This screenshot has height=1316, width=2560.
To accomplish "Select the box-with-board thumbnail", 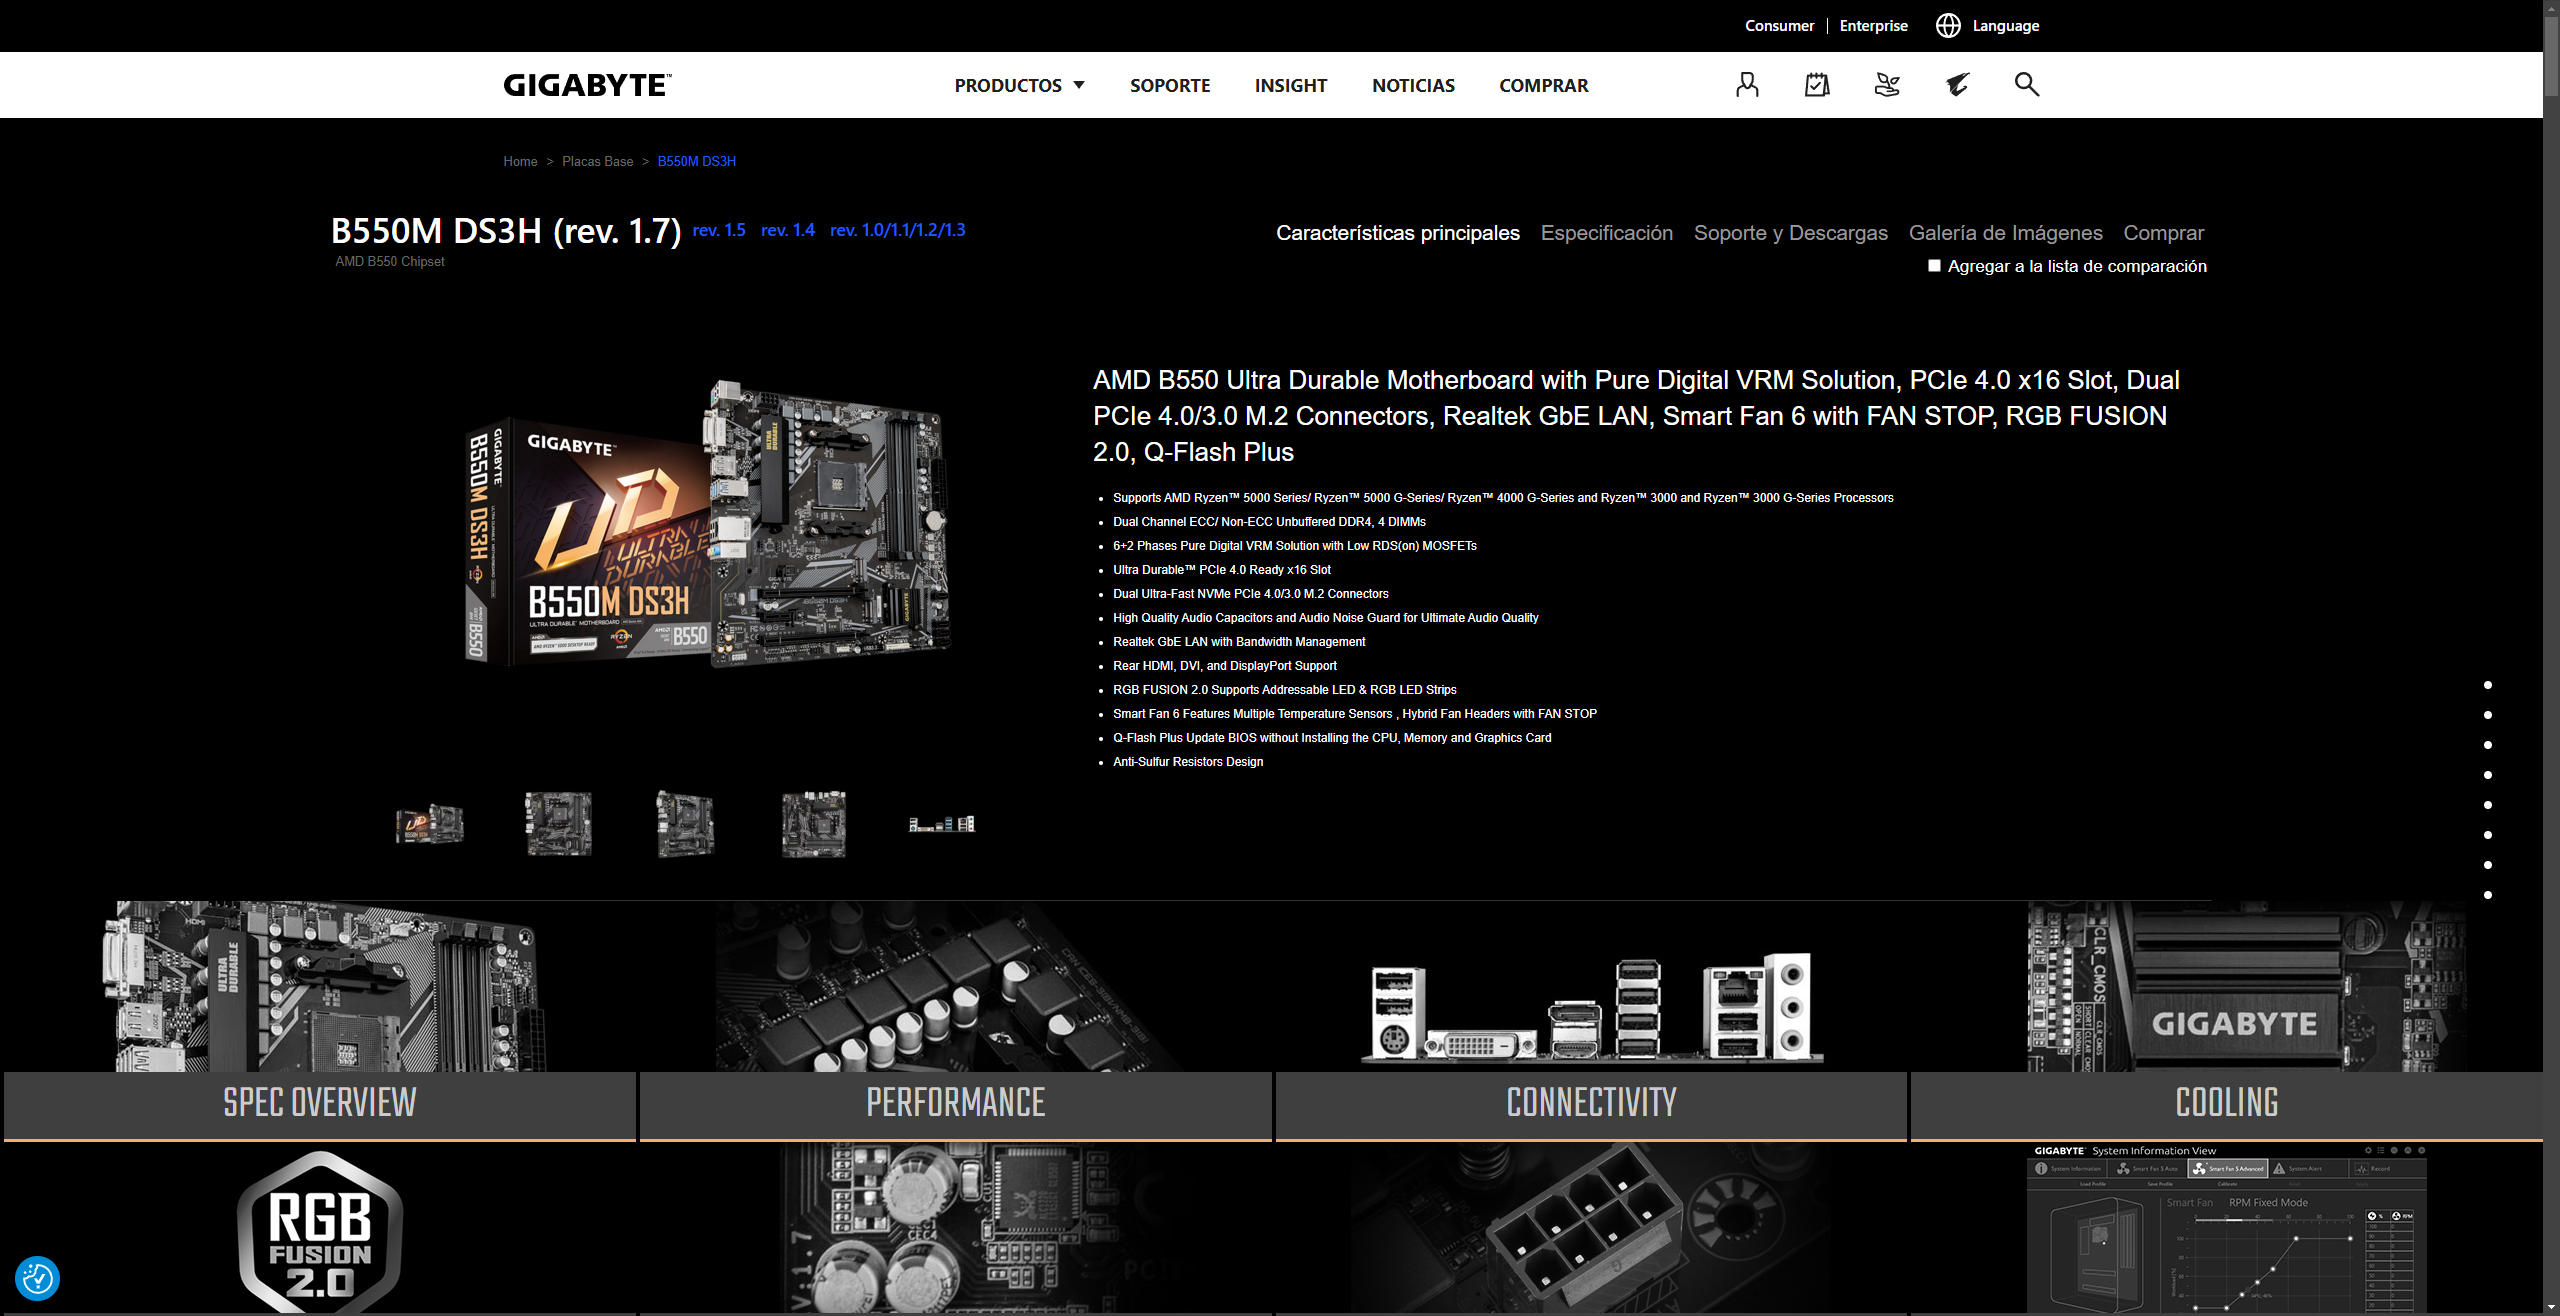I will tap(430, 824).
